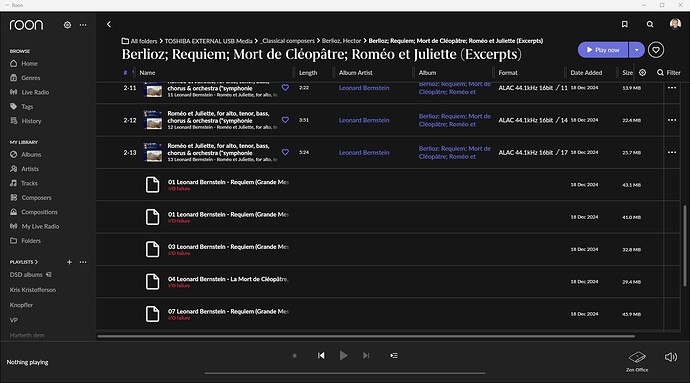The height and width of the screenshot is (383, 690).
Task: Click album art thumbnail of track 2-12
Action: [x=153, y=120]
